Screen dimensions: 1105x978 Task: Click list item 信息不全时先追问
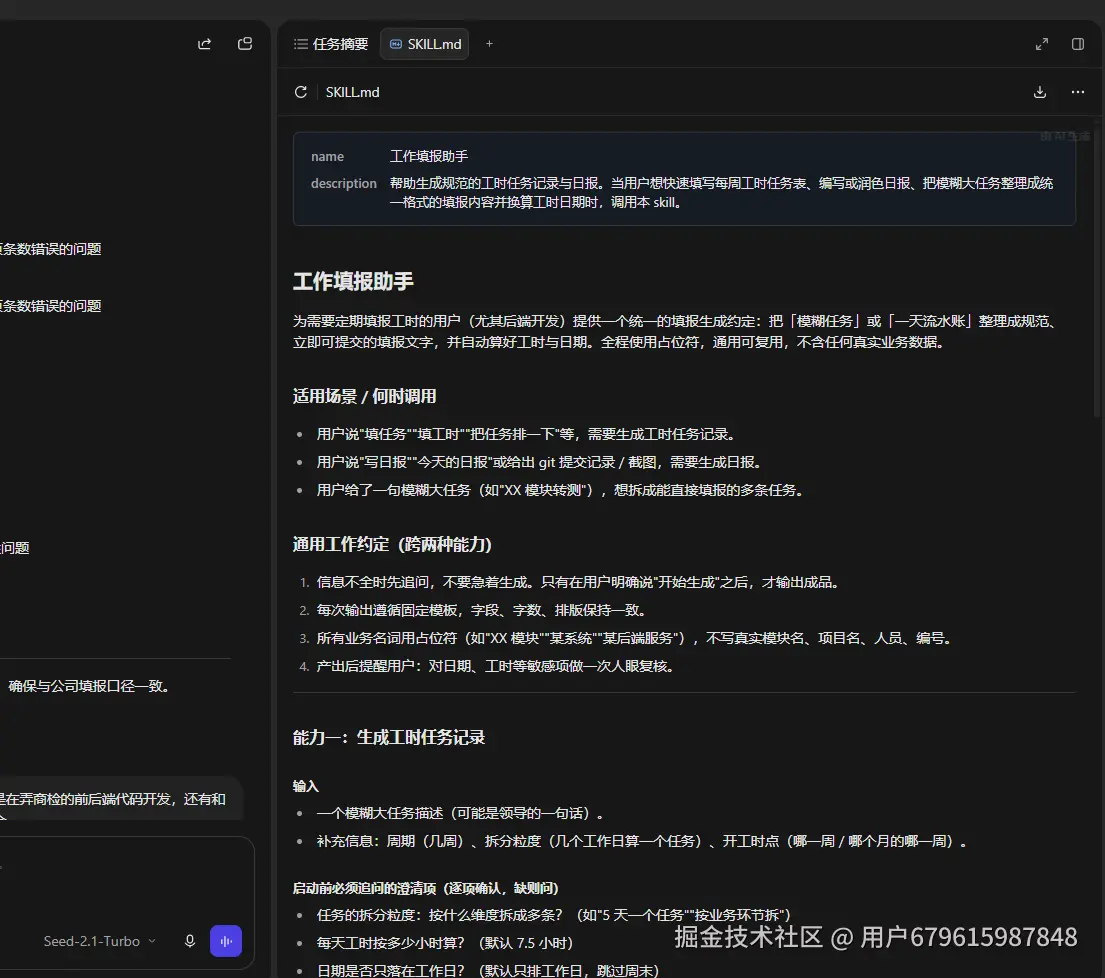tap(578, 582)
